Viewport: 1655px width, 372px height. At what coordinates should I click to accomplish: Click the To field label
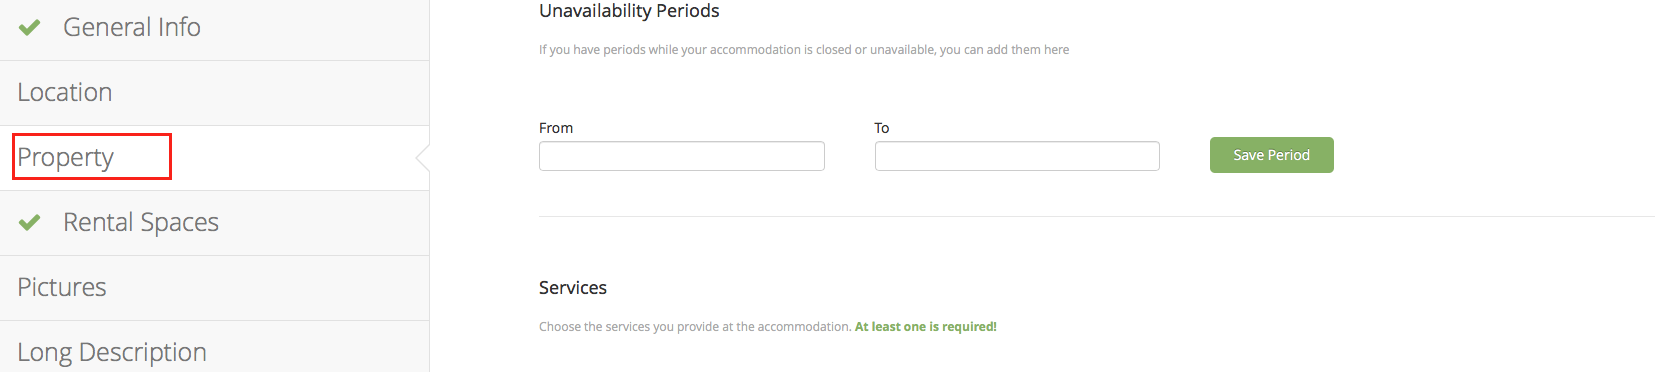(x=882, y=128)
